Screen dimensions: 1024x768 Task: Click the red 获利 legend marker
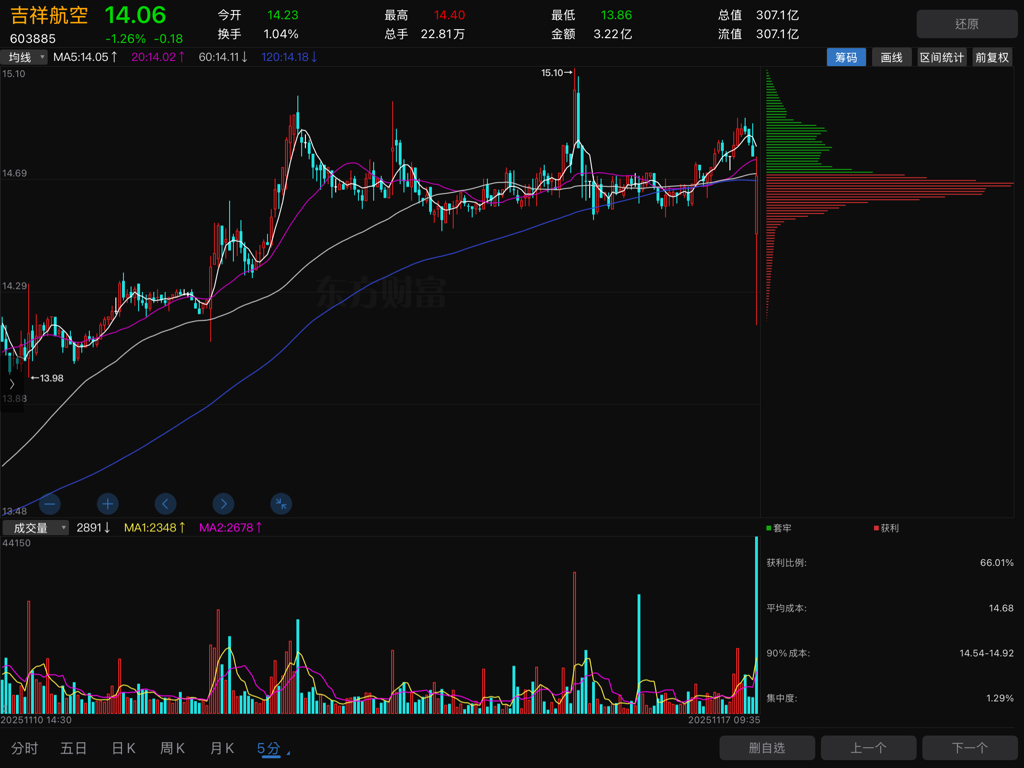tap(876, 528)
